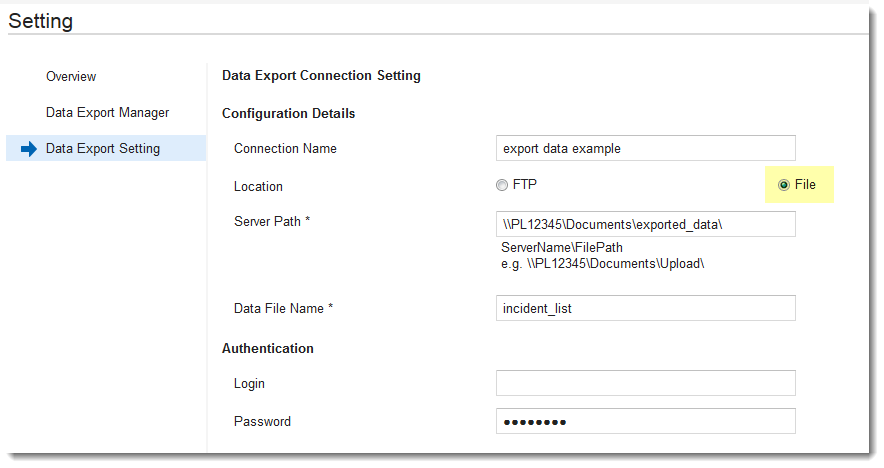
Task: Go to Data Export Manager
Action: coord(107,113)
